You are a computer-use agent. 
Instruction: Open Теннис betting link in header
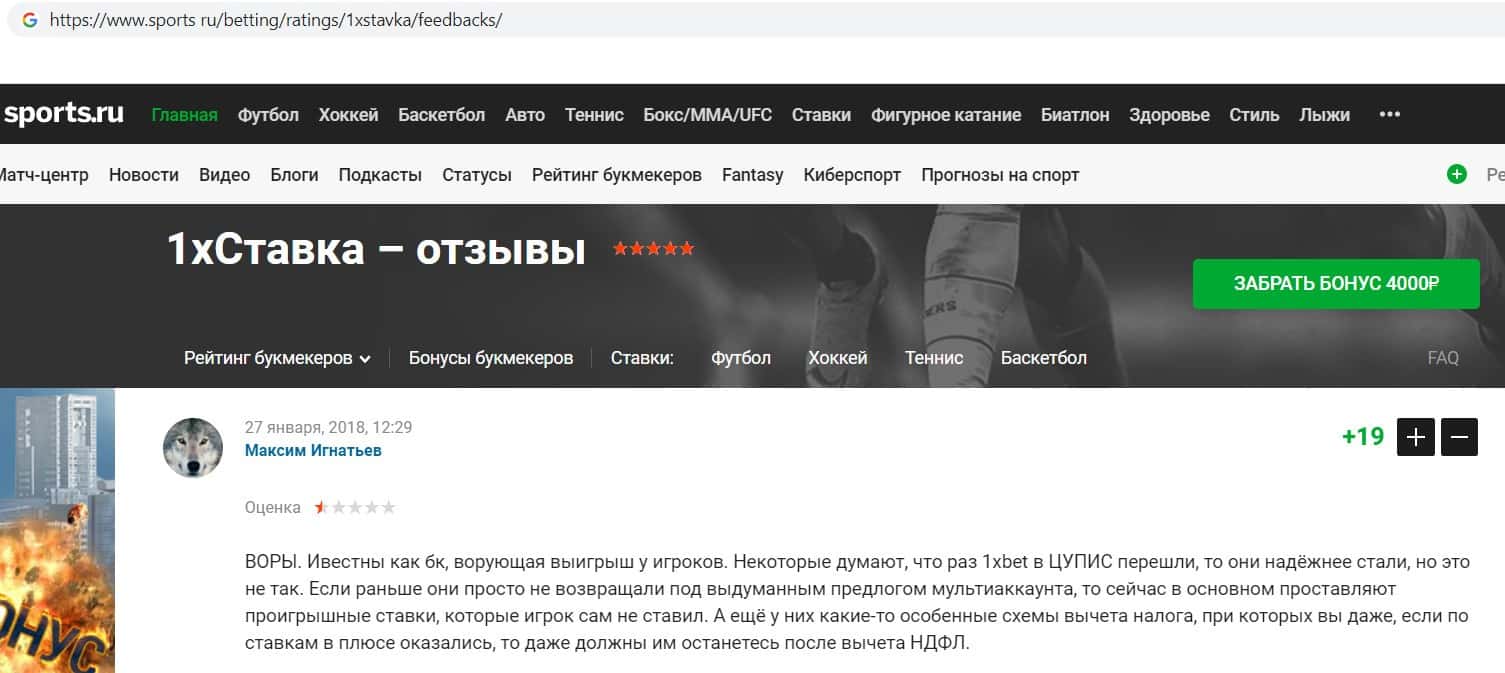point(934,358)
